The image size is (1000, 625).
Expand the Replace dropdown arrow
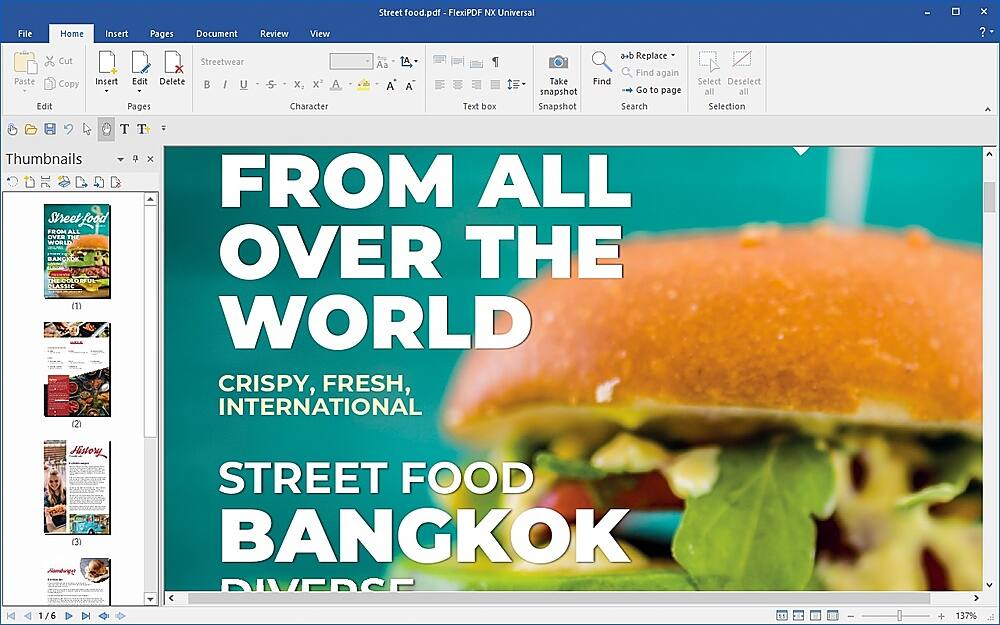coord(673,55)
